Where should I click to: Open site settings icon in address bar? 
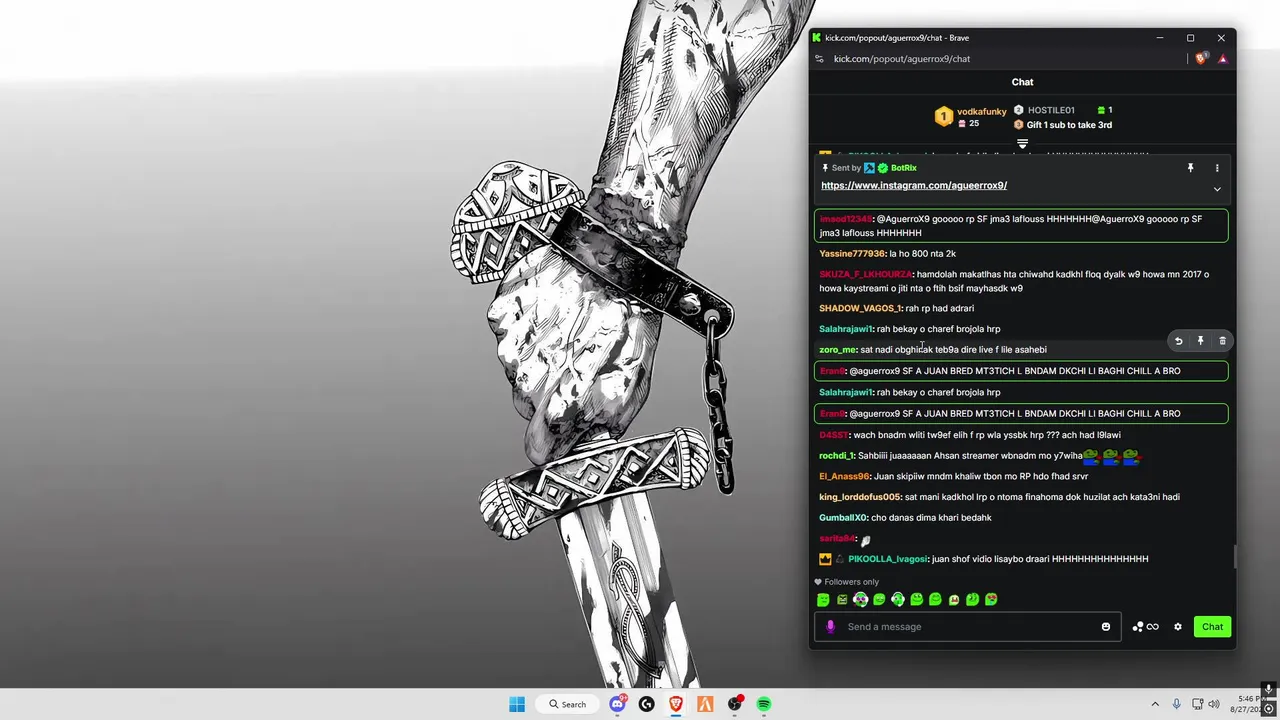click(x=819, y=59)
